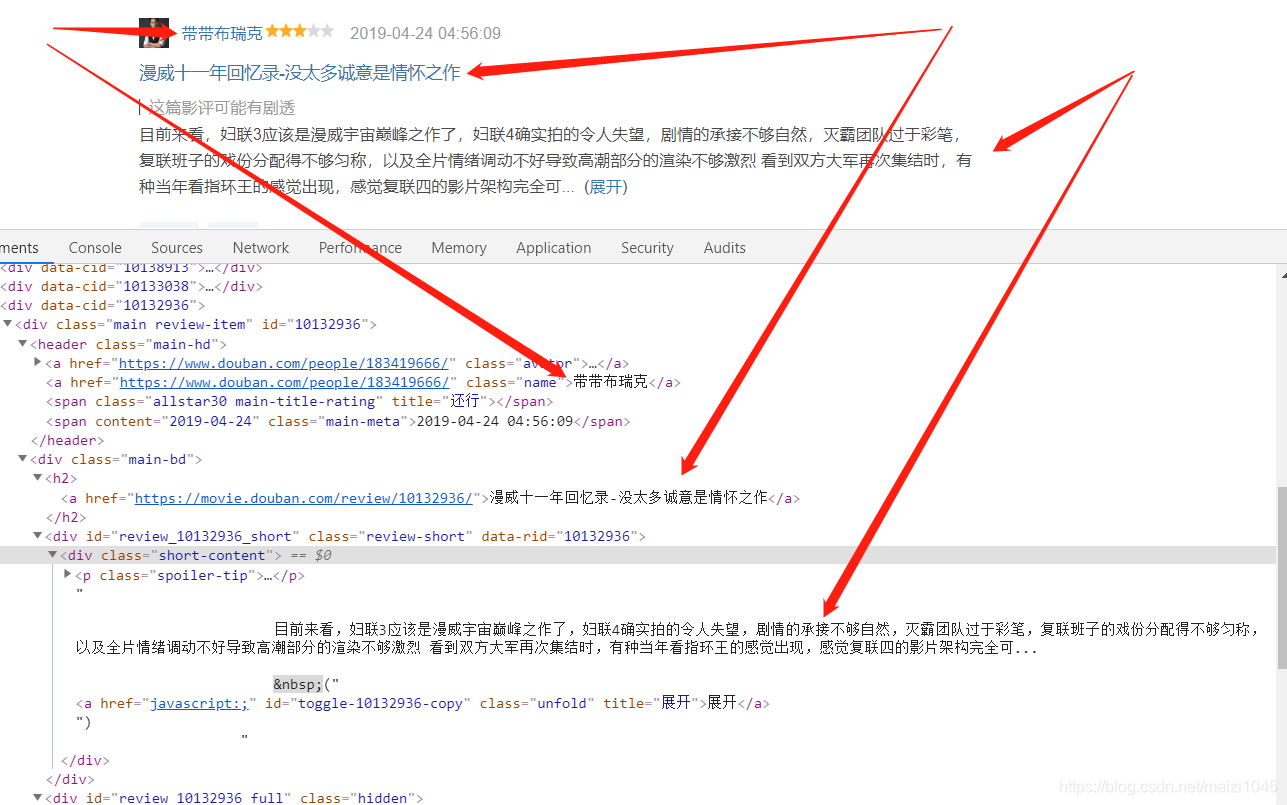1287x805 pixels.
Task: Open review title 漫威十一年回忆录-没太多诚意是情怀之作
Action: coord(300,72)
